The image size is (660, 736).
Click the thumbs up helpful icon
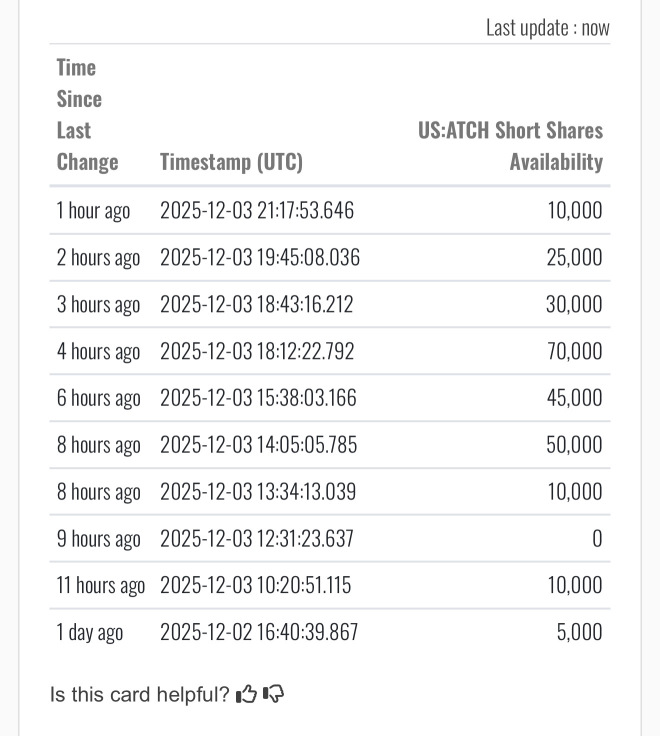(x=246, y=694)
